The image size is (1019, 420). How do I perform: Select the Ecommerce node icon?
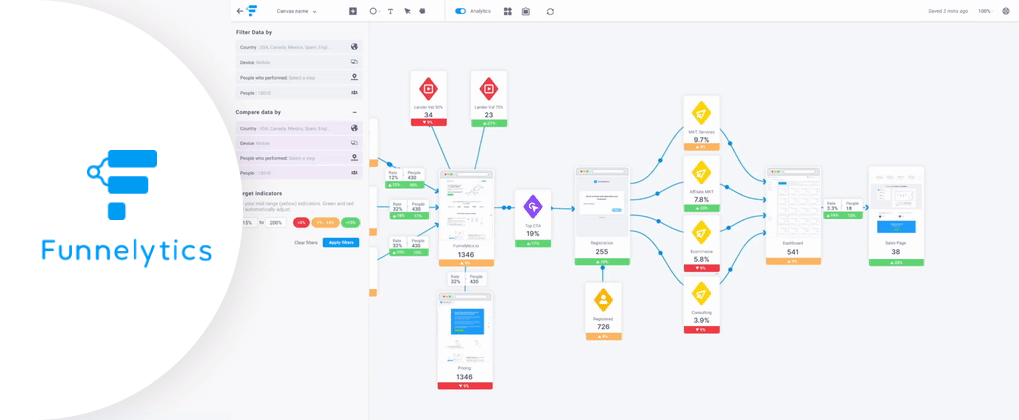point(701,232)
